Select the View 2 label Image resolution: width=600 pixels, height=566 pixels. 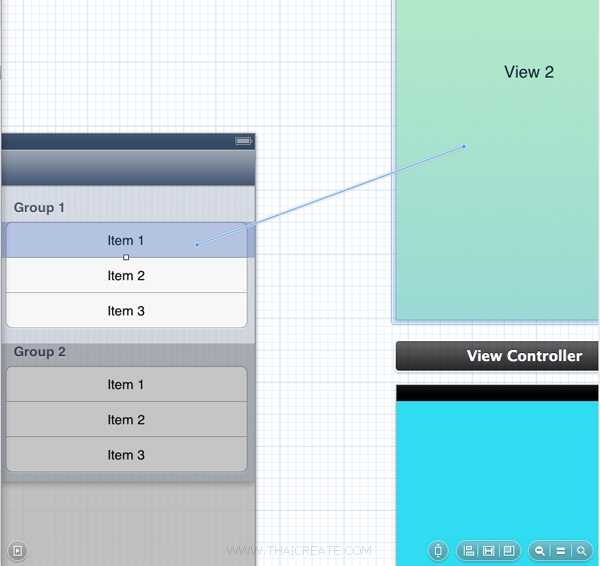(x=529, y=72)
